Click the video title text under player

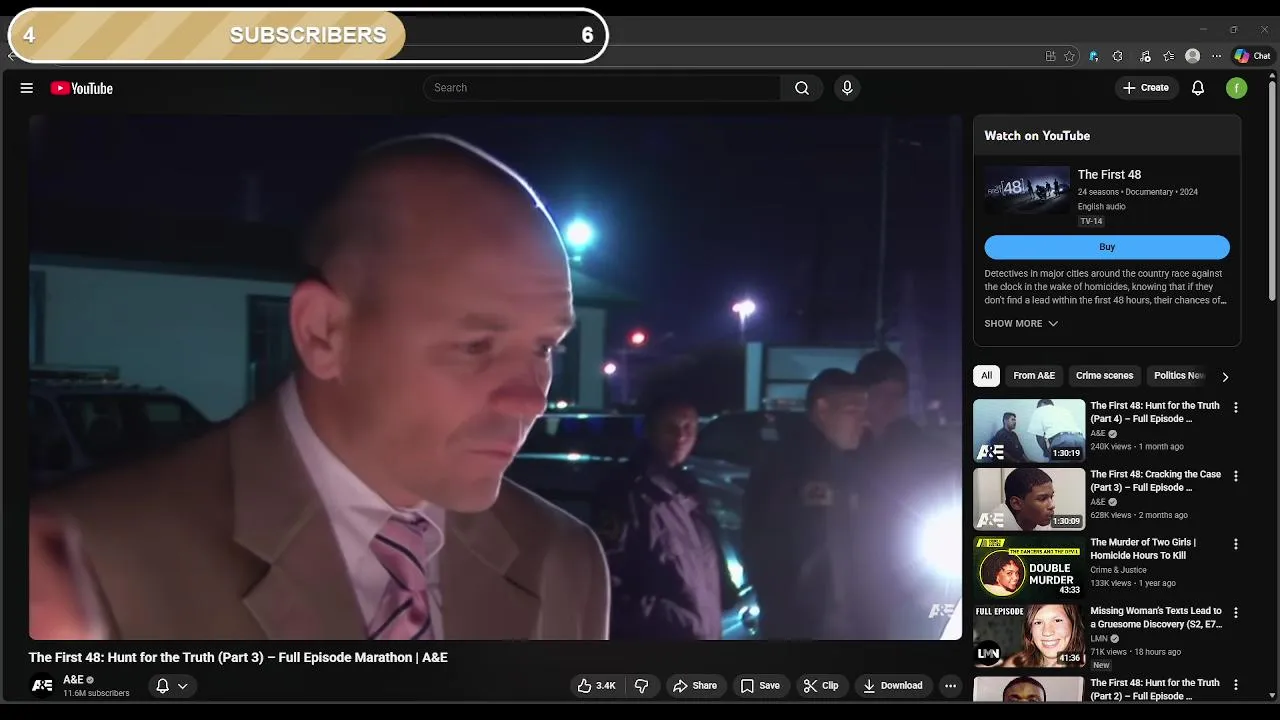point(238,657)
